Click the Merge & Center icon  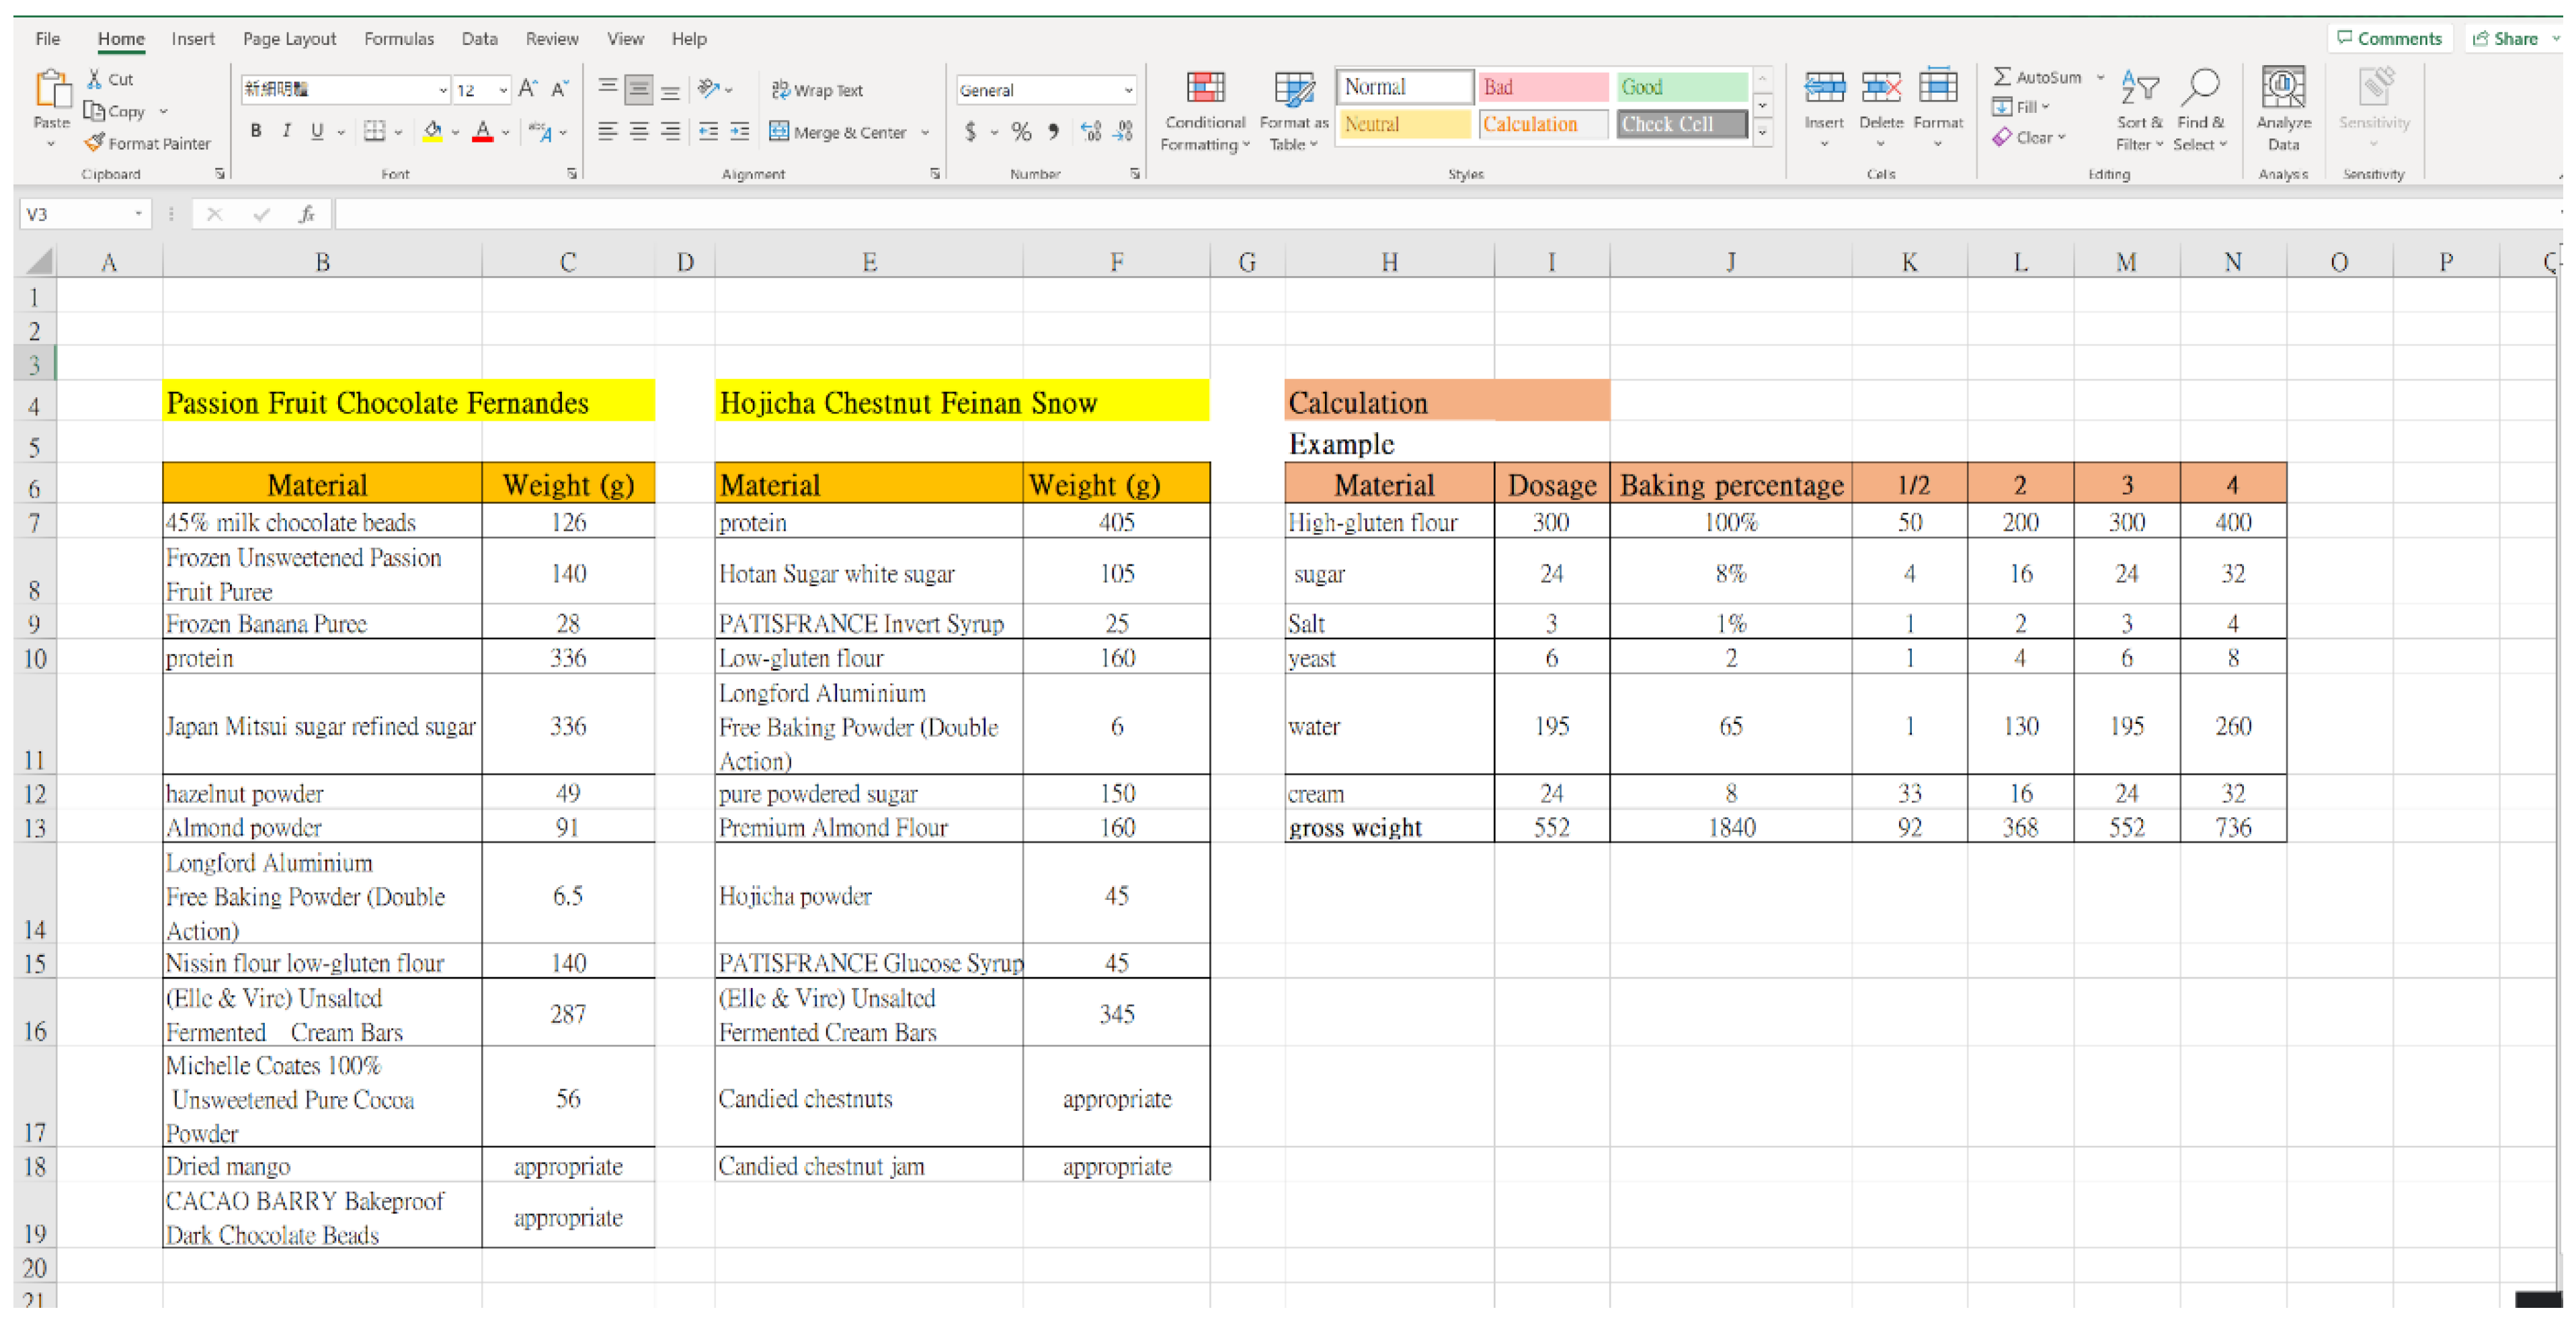click(x=779, y=131)
